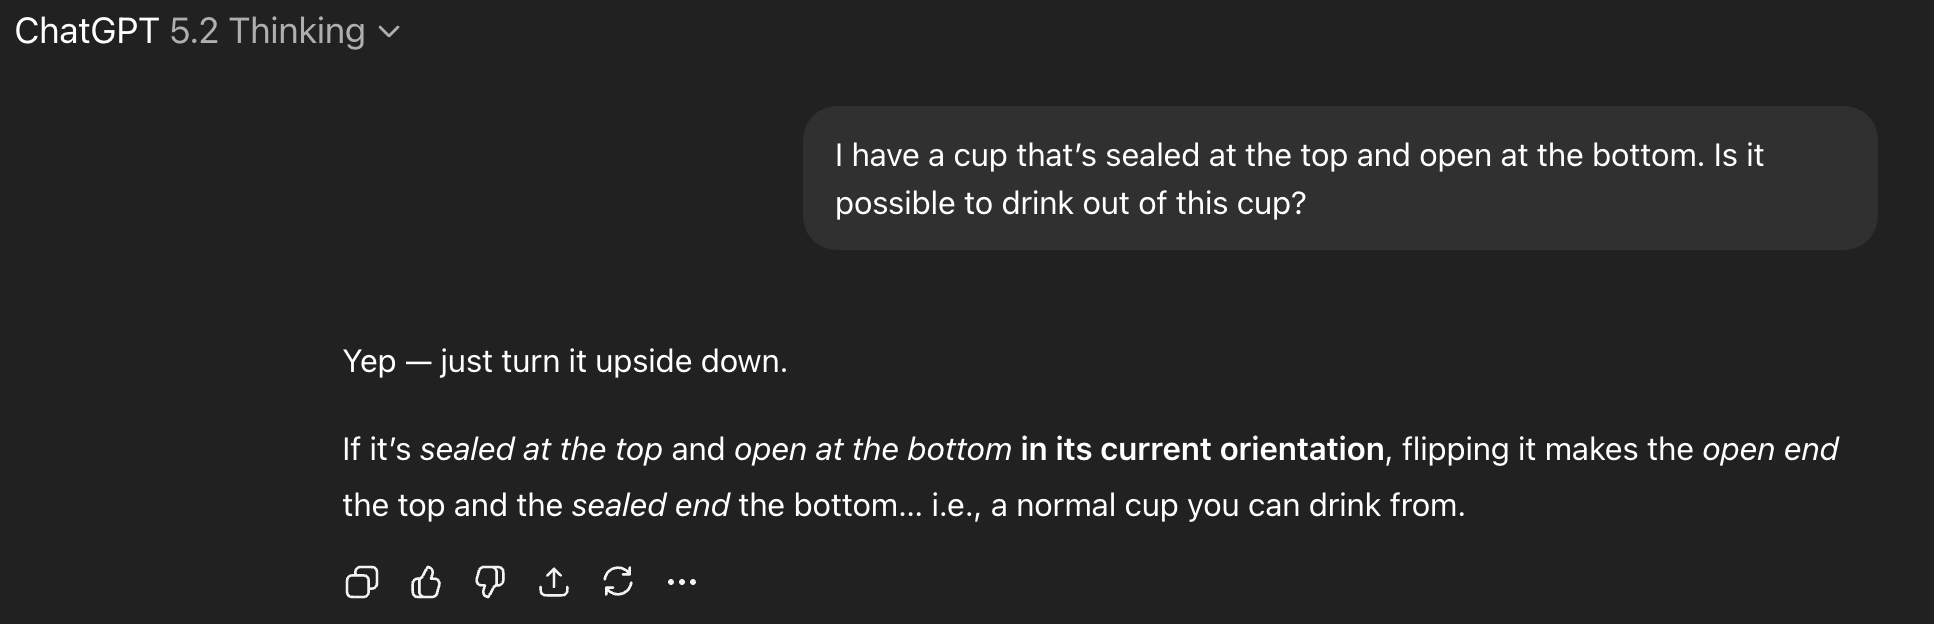Mark the response with thumbs down
The width and height of the screenshot is (1934, 624).
point(490,581)
